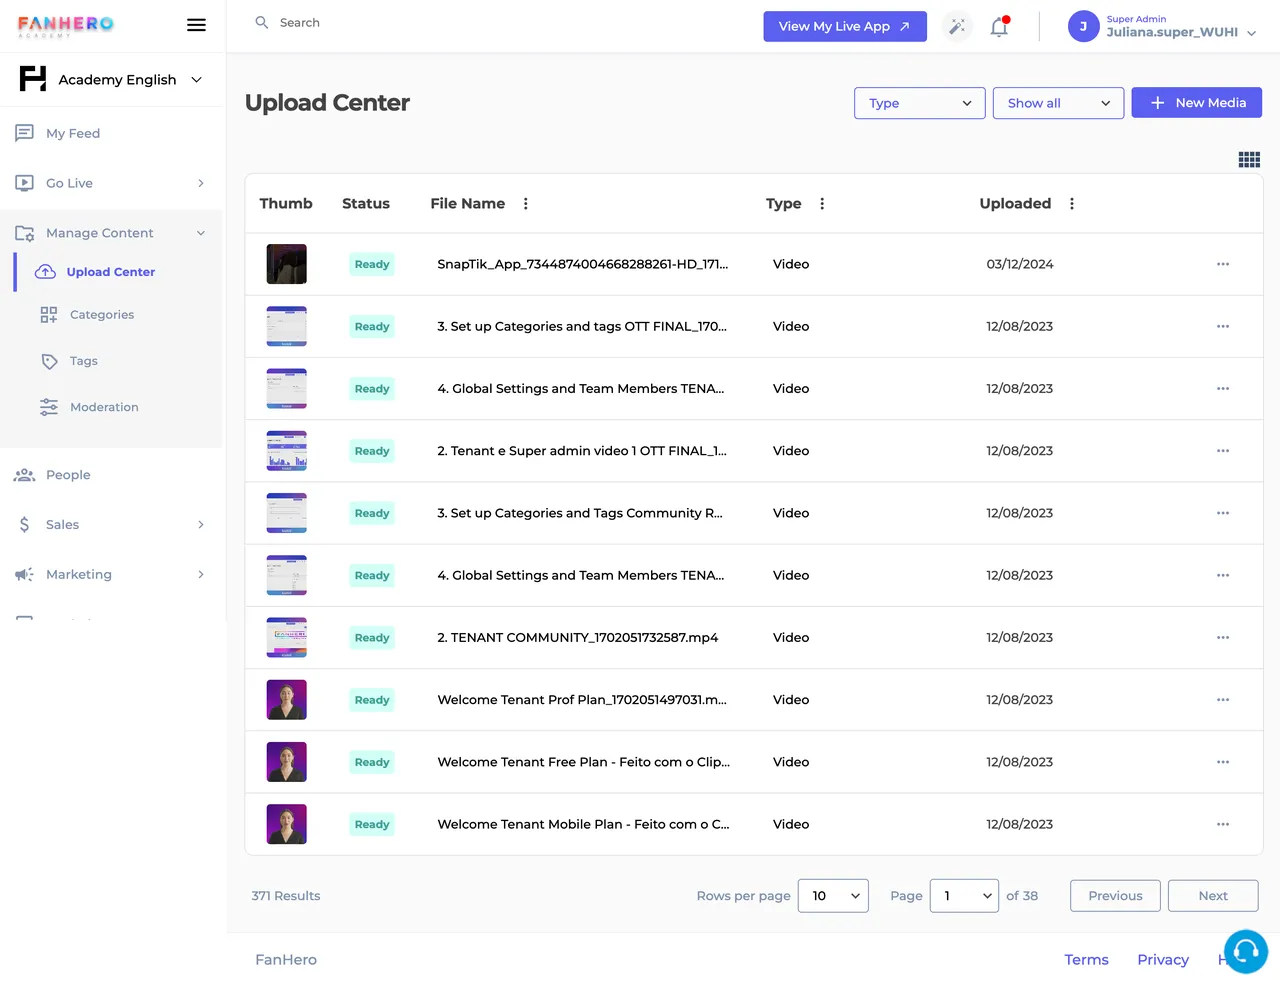Open the hamburger menu icon
The image size is (1280, 986).
tap(196, 25)
